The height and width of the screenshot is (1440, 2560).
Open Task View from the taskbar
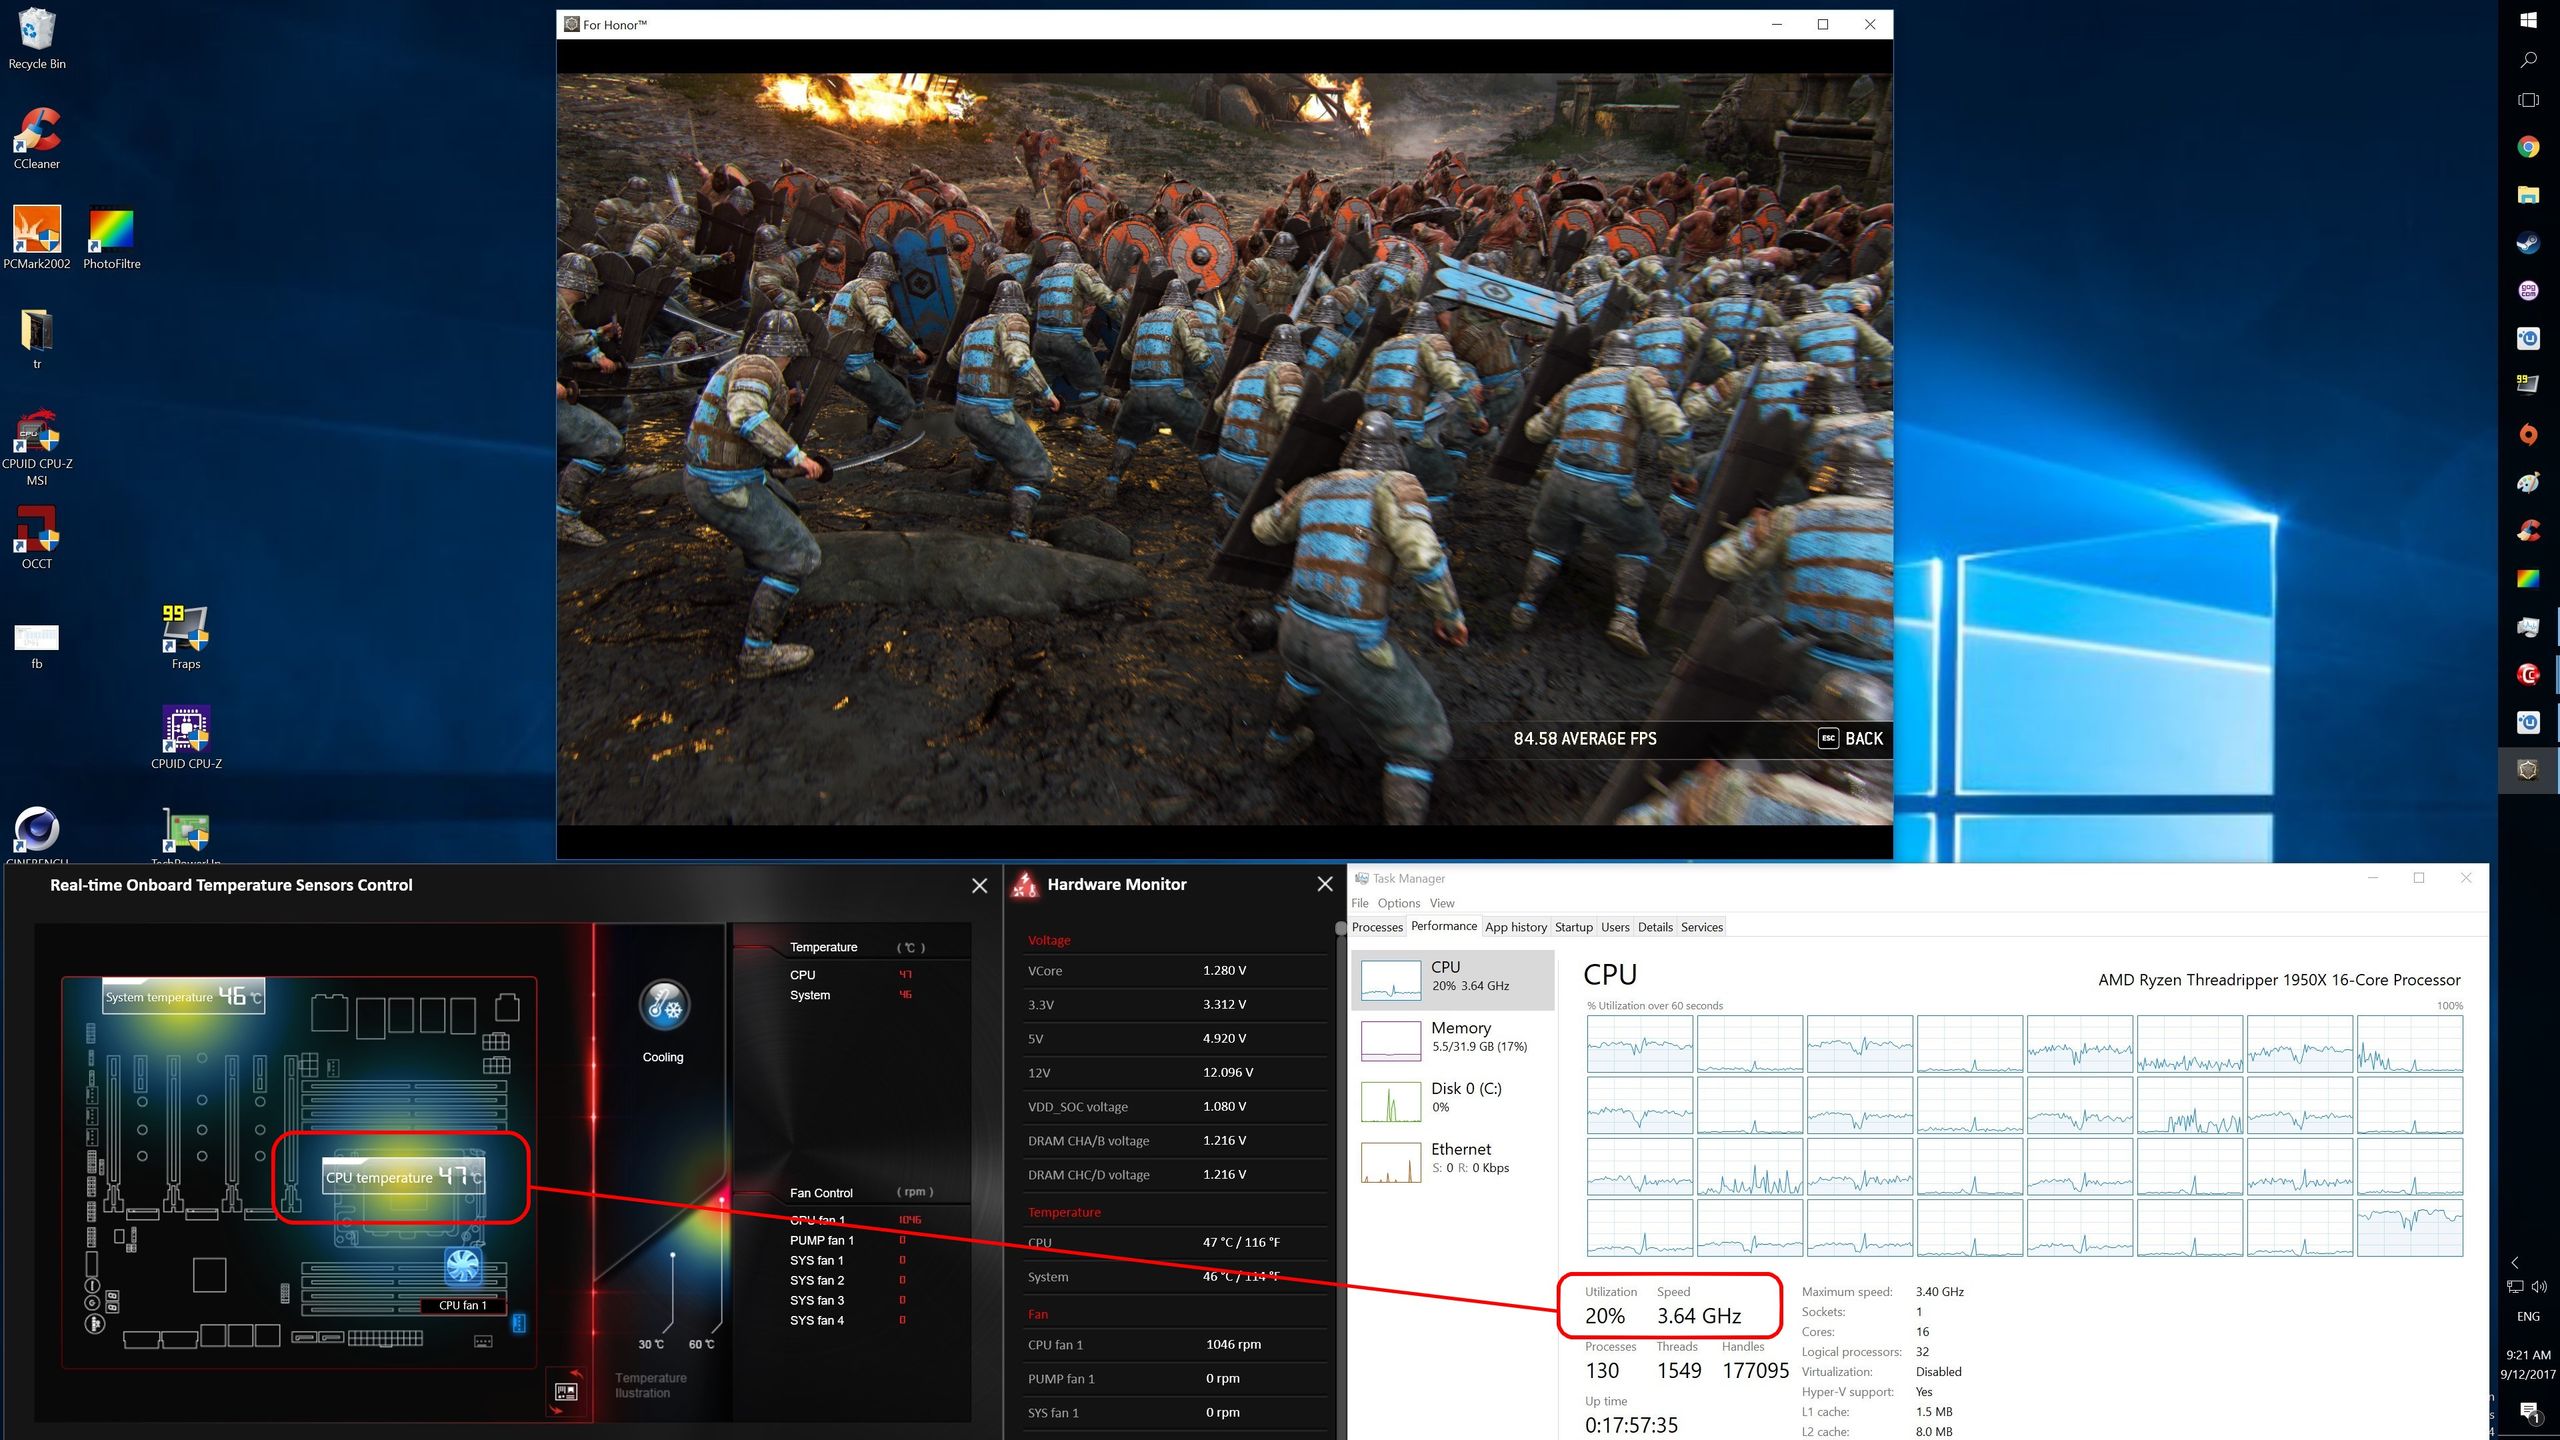click(2528, 100)
